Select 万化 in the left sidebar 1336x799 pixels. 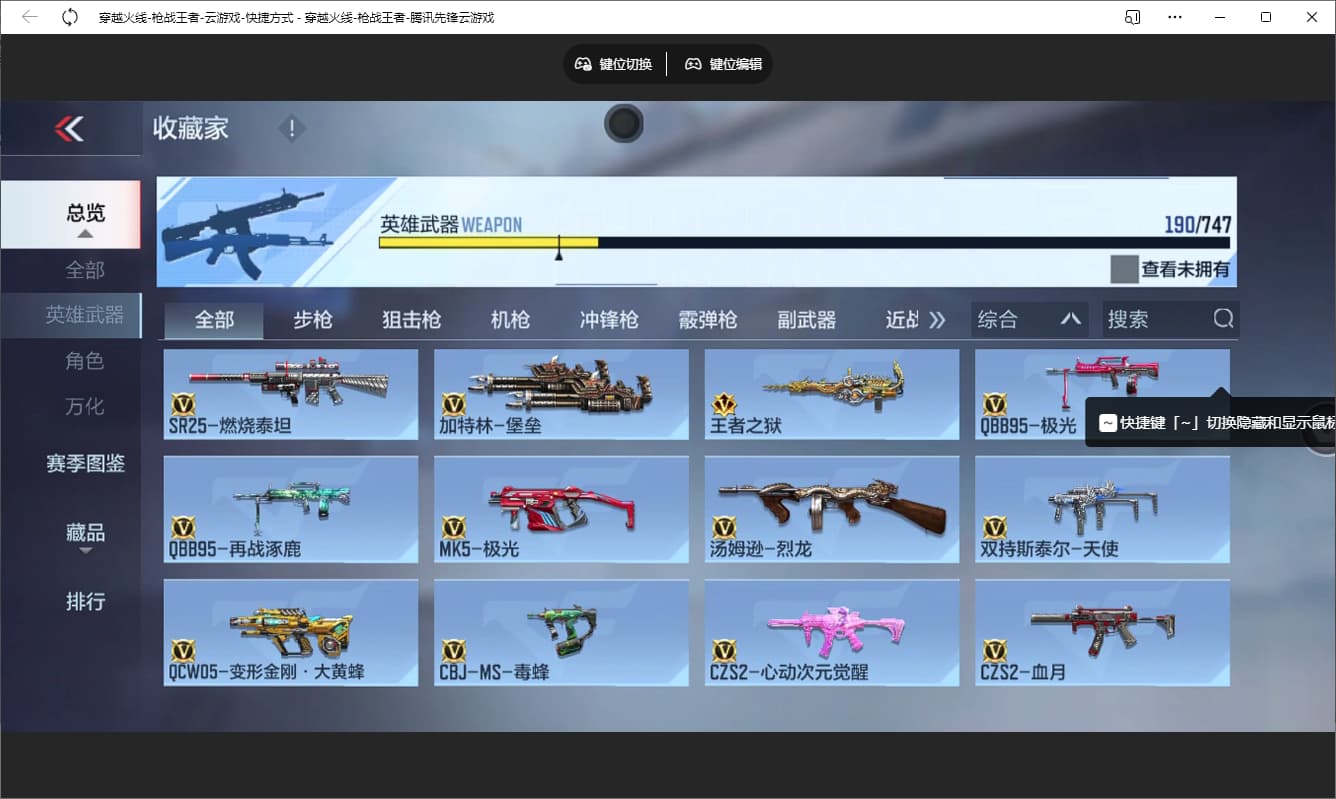coord(85,407)
